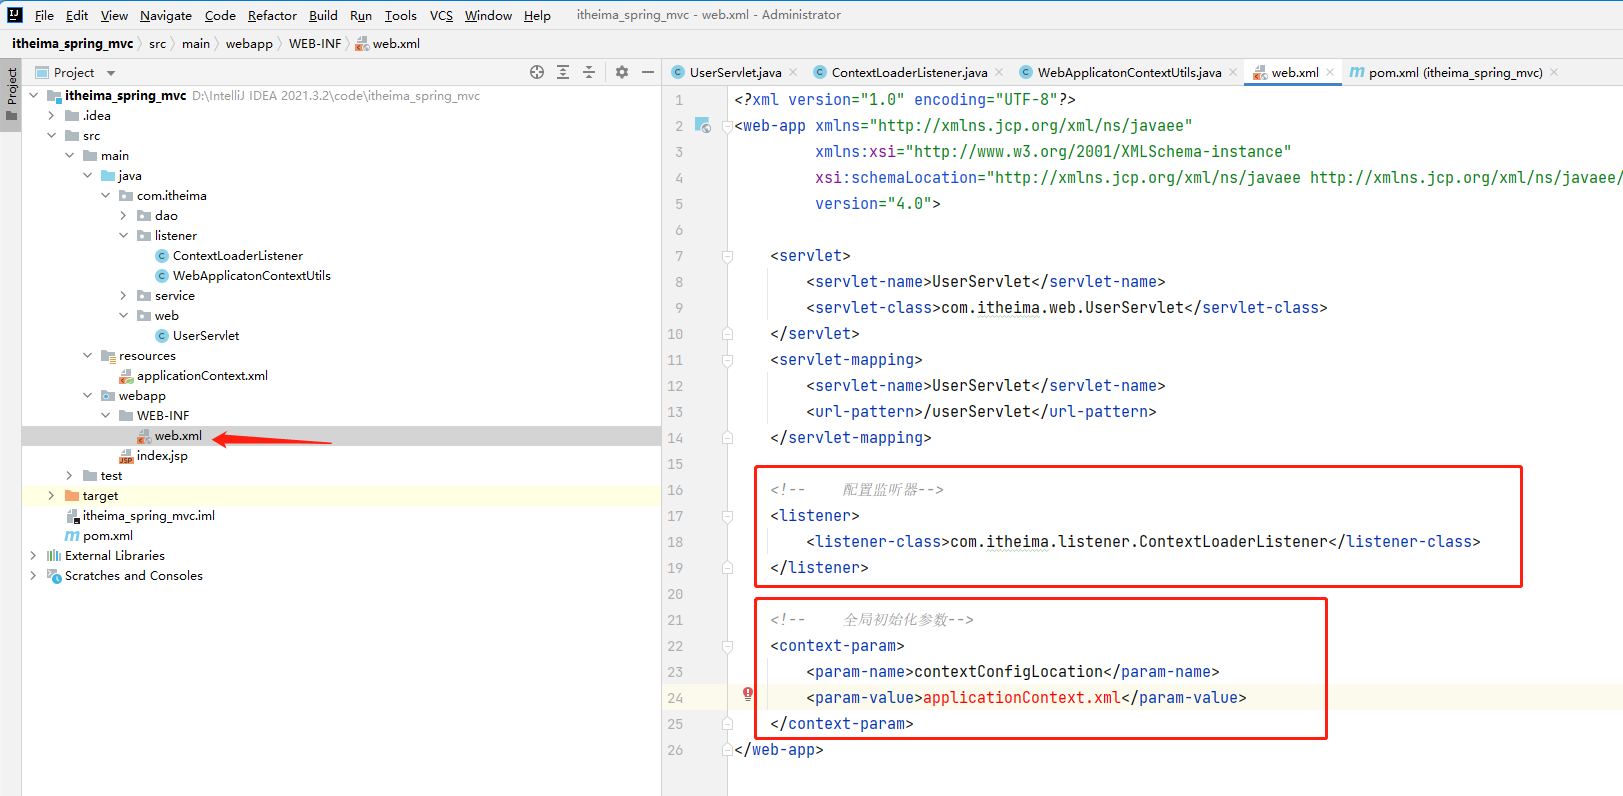Hide the Project tool window with minus icon
Image resolution: width=1623 pixels, height=796 pixels.
tap(648, 72)
